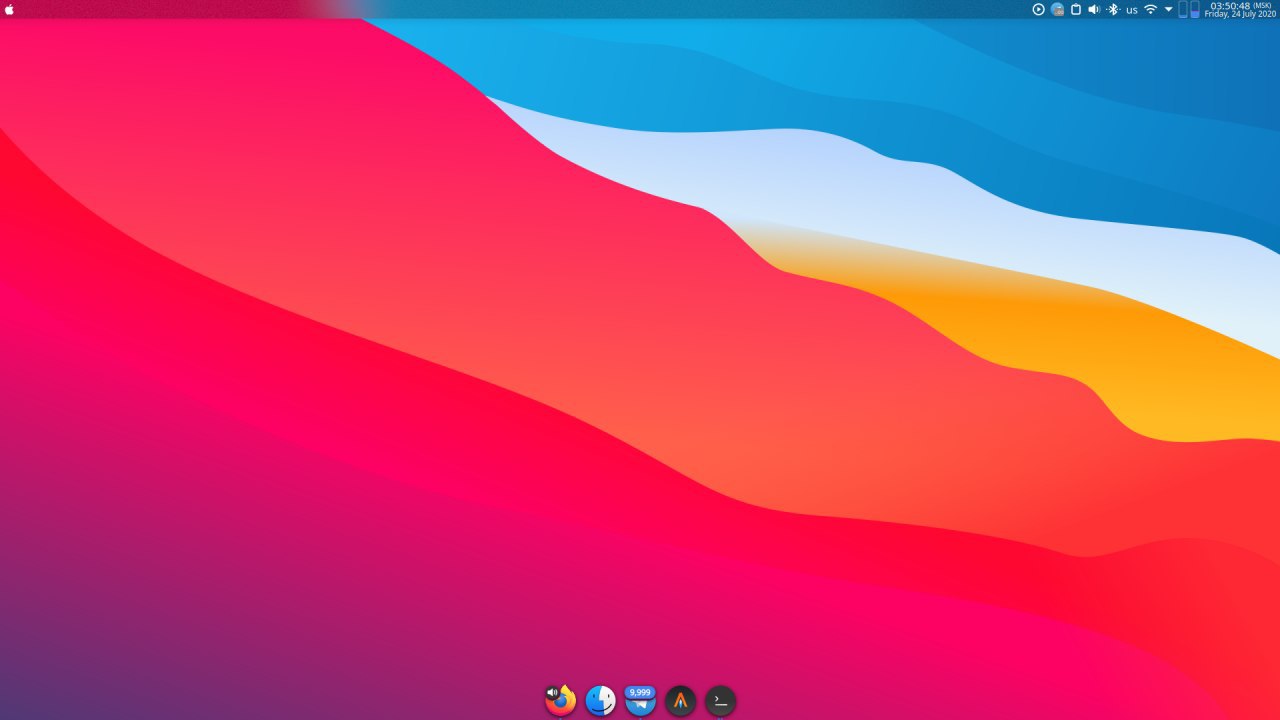Select the first virtual desktop in pager
Screen dimensions: 1280x720
tap(1183, 9)
